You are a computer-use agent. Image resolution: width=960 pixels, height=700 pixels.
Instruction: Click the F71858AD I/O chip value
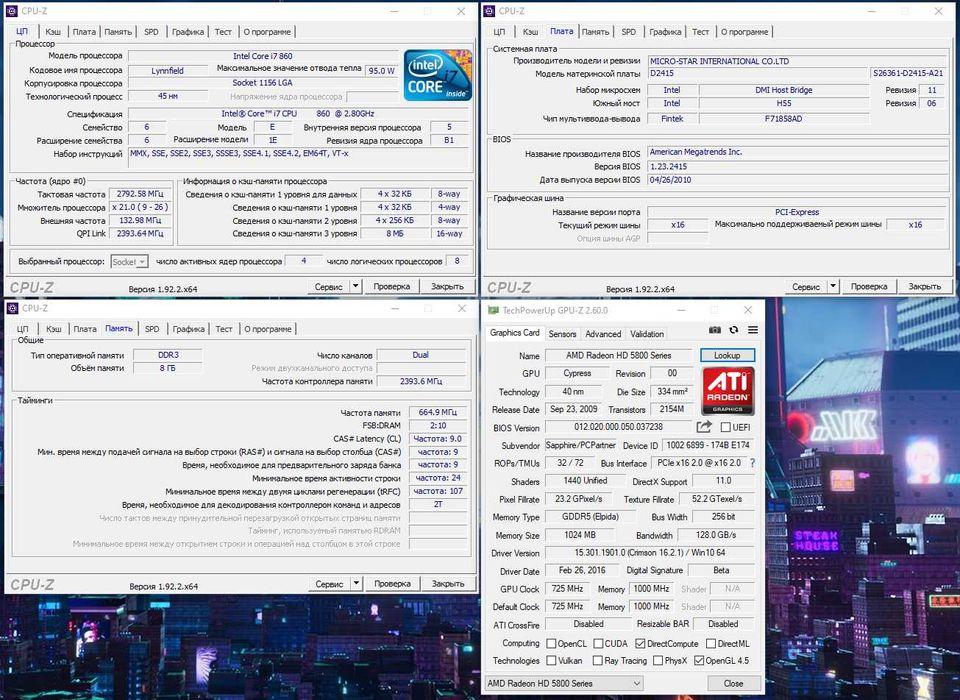tap(783, 118)
